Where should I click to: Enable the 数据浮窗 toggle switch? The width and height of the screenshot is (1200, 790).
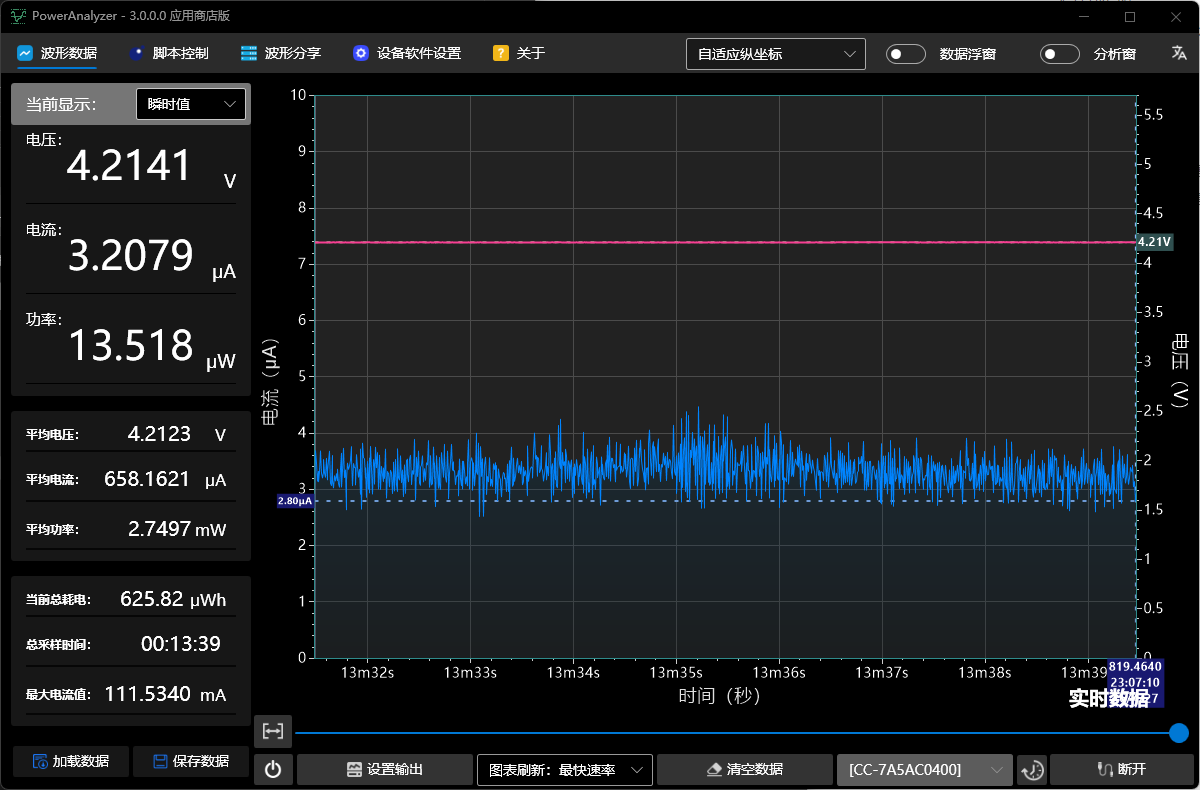[x=906, y=54]
